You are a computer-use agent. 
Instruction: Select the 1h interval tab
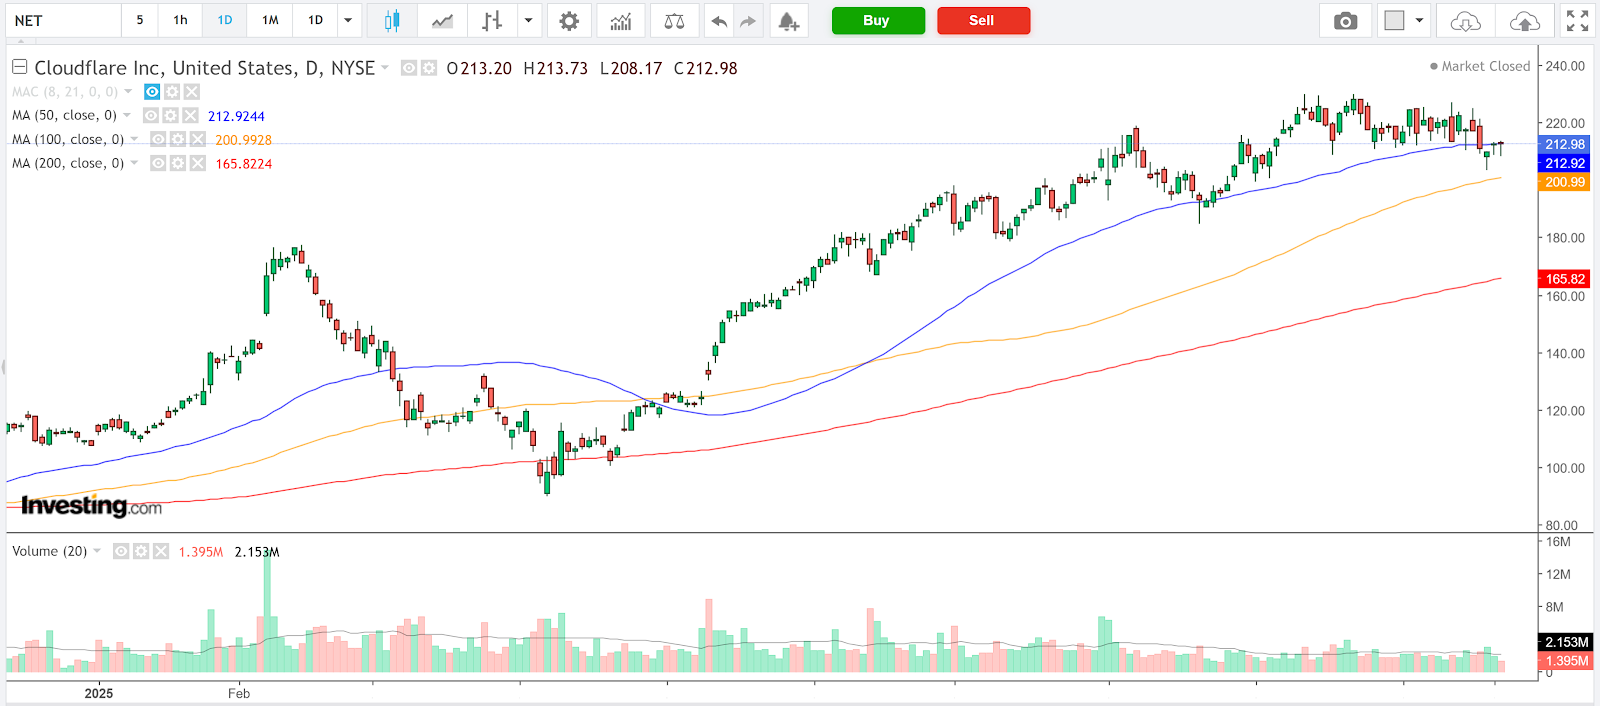180,21
